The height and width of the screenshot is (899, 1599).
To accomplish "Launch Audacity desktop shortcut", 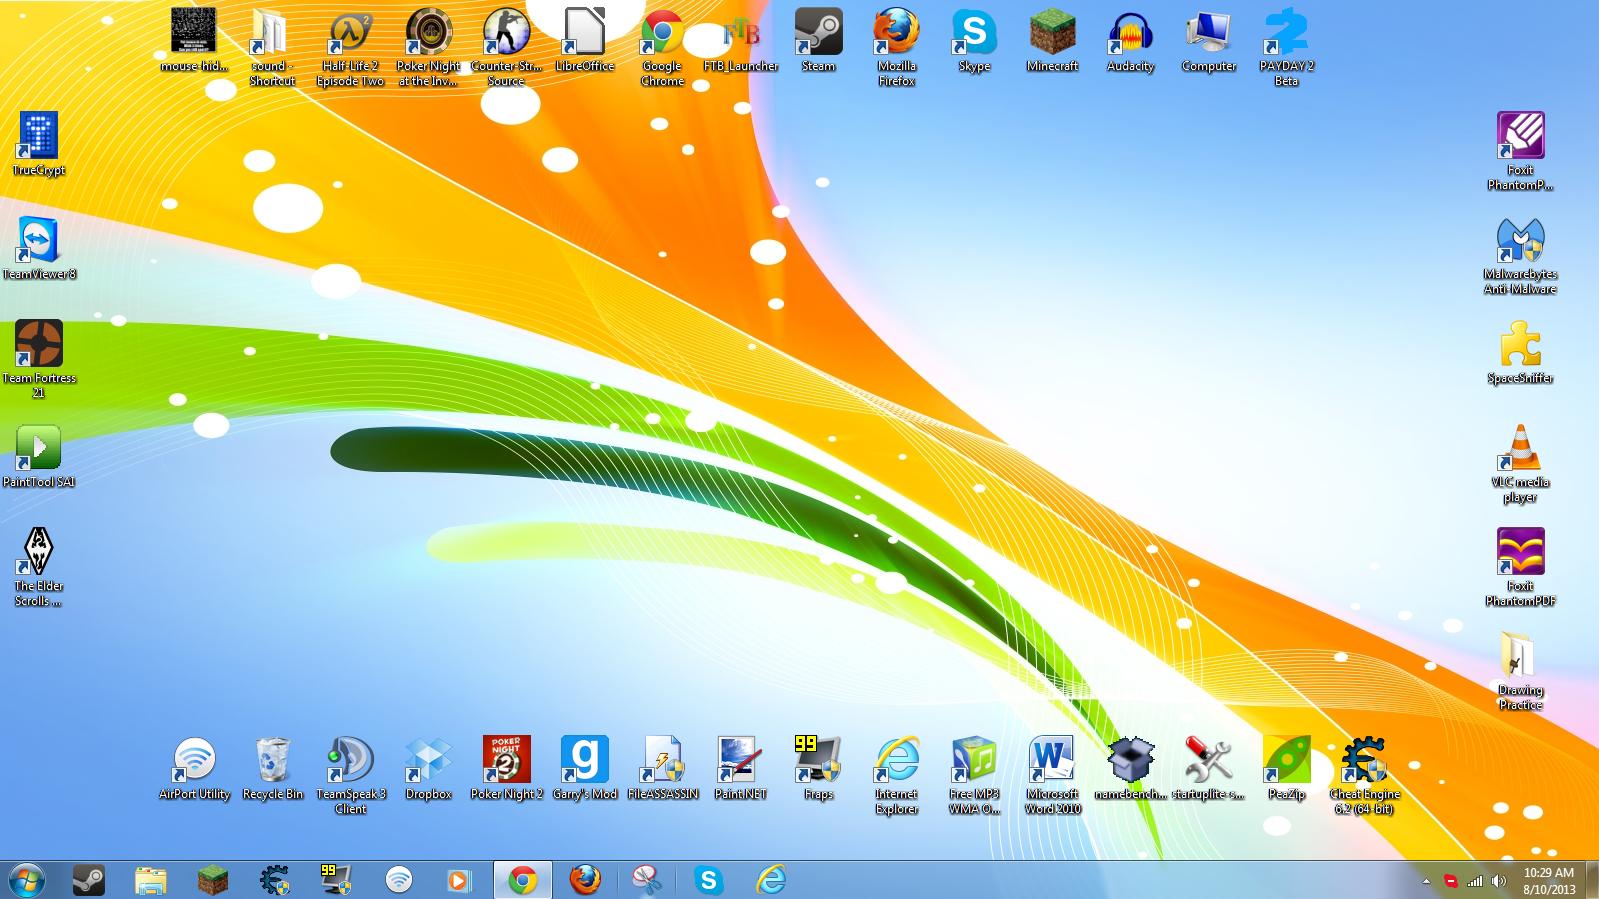I will pyautogui.click(x=1130, y=41).
